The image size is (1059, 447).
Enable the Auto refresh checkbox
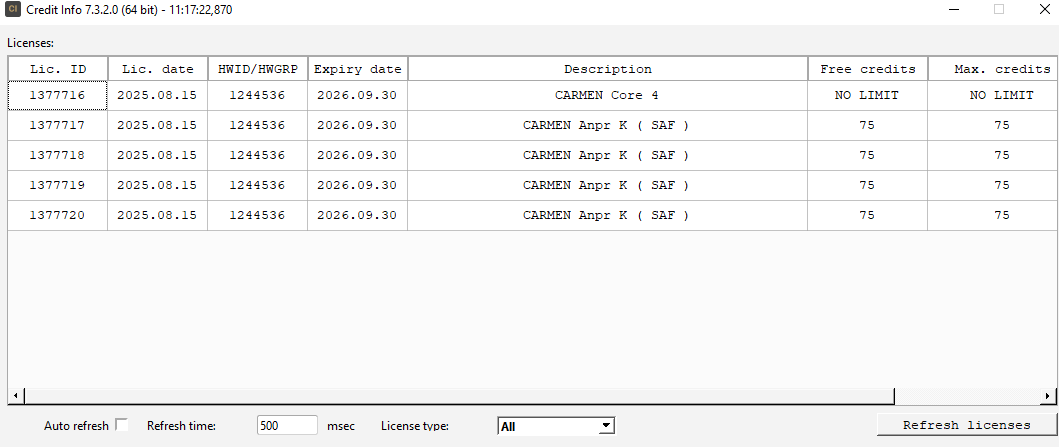(122, 425)
